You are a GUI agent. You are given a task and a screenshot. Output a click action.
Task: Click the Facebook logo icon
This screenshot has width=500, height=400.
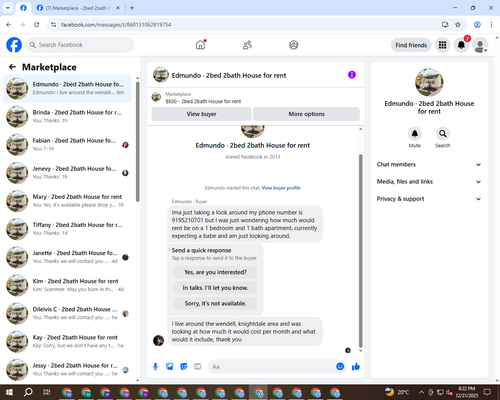tap(14, 45)
